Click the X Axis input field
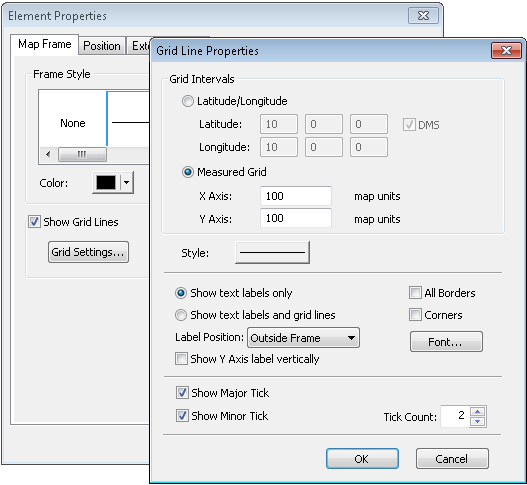Screen dimensions: 527x485 click(296, 196)
